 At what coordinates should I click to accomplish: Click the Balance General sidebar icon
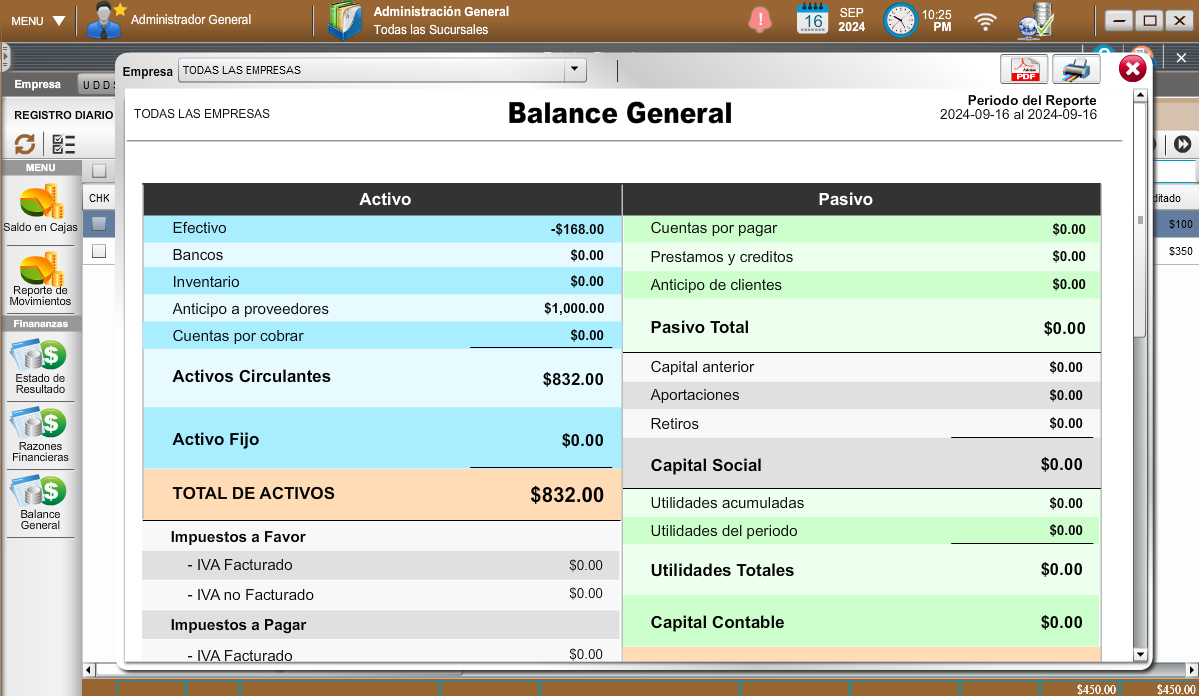(x=40, y=503)
